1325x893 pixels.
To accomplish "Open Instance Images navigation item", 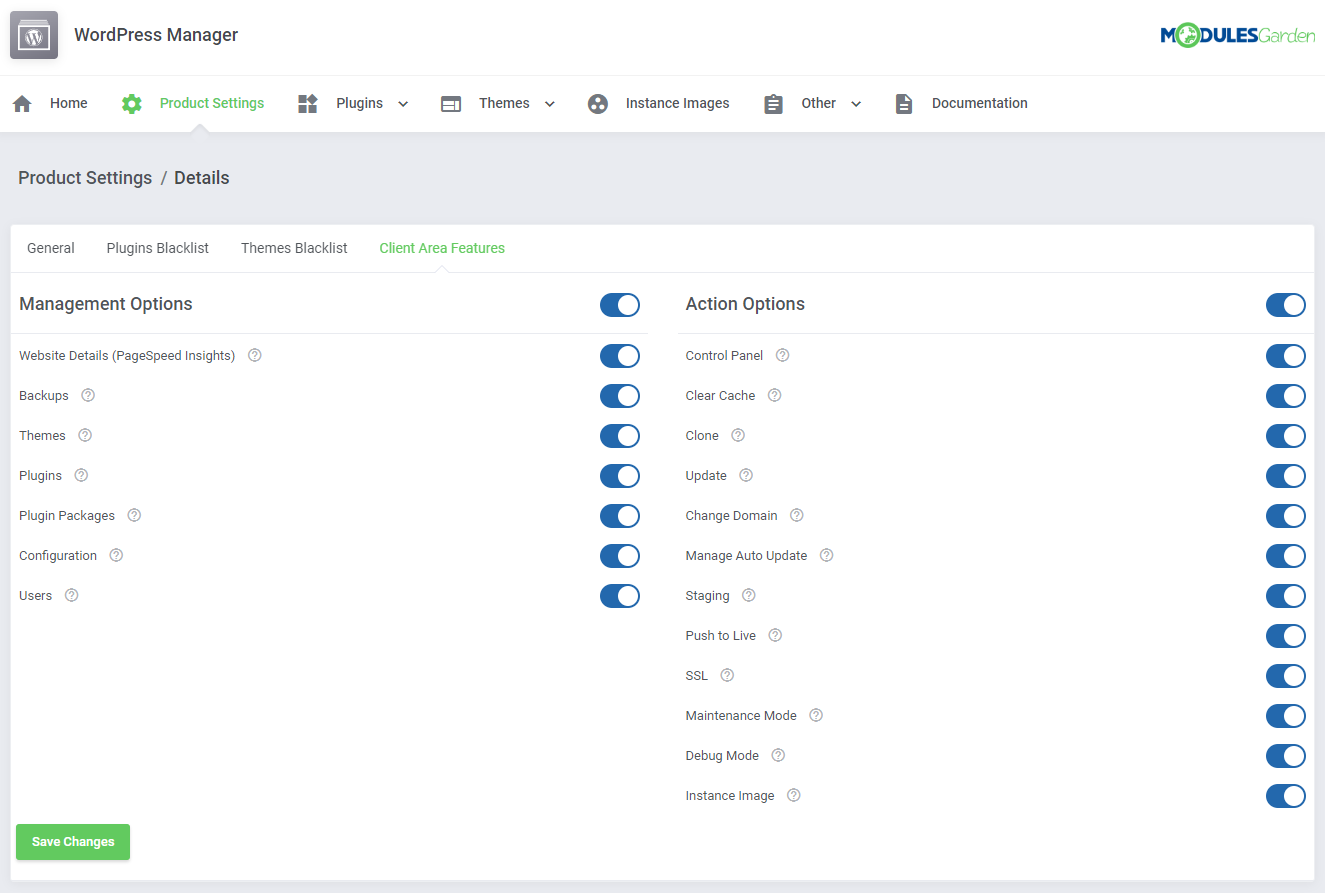I will [x=678, y=103].
